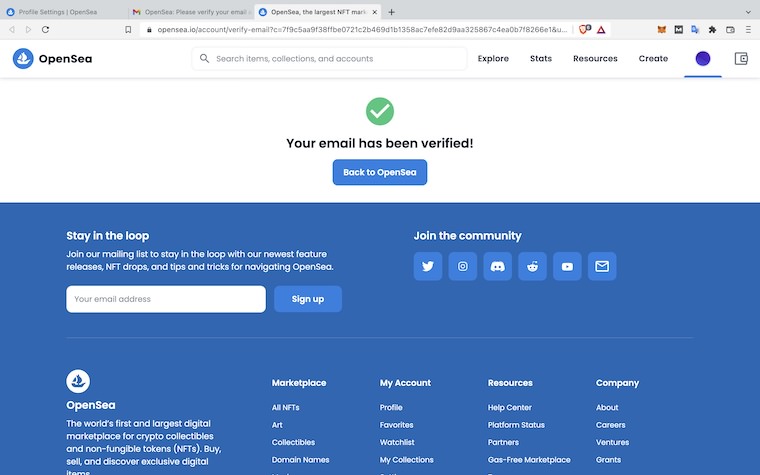Open the Stats navigation menu

point(541,59)
